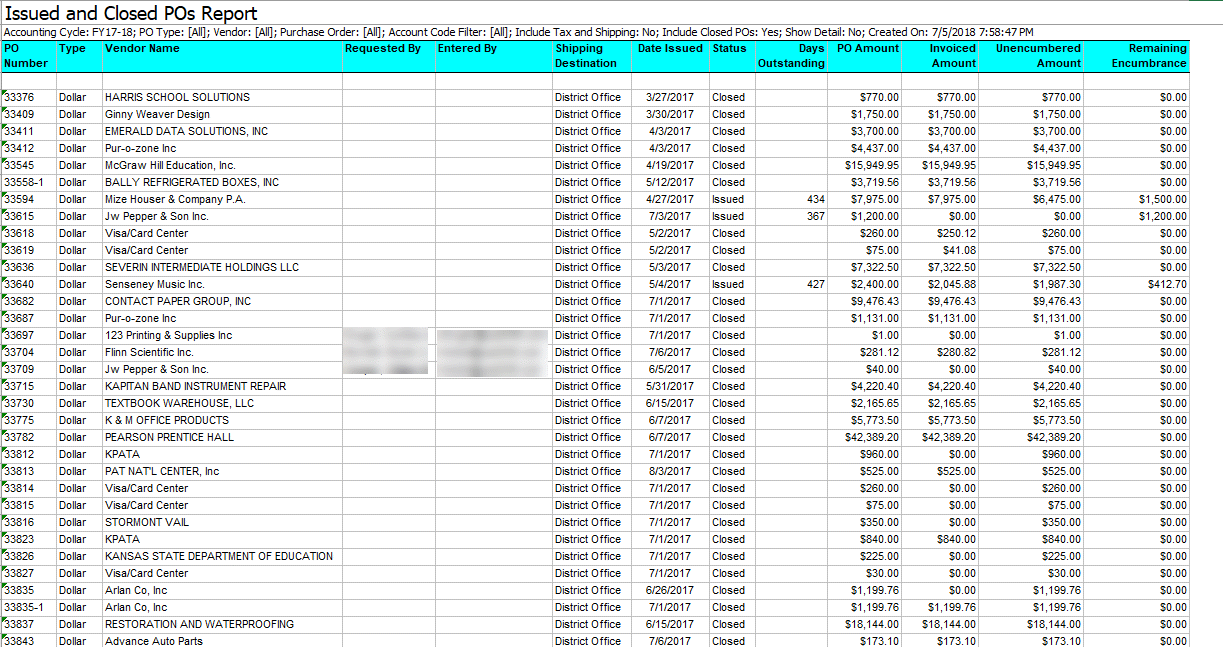The height and width of the screenshot is (647, 1223).
Task: Click the PO Number column header
Action: (x=28, y=56)
